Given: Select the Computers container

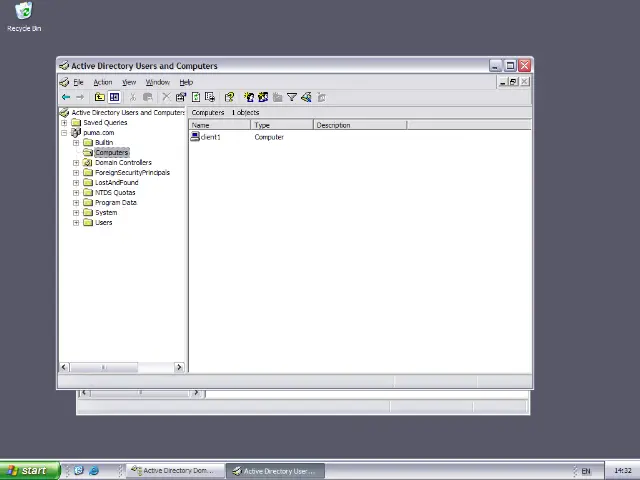Looking at the screenshot, I should [x=112, y=153].
